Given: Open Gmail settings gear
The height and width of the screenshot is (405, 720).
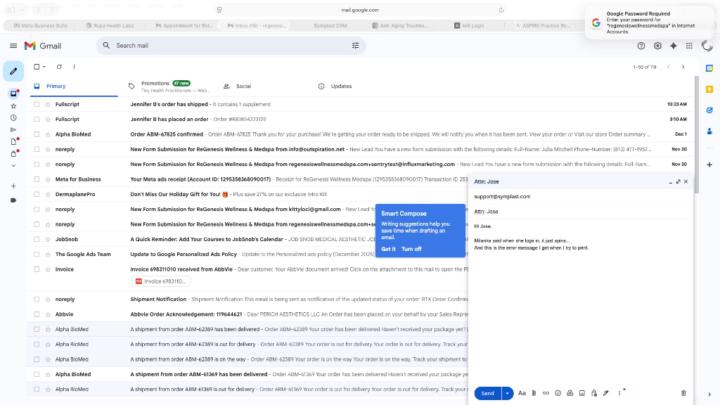Looking at the screenshot, I should click(x=658, y=45).
